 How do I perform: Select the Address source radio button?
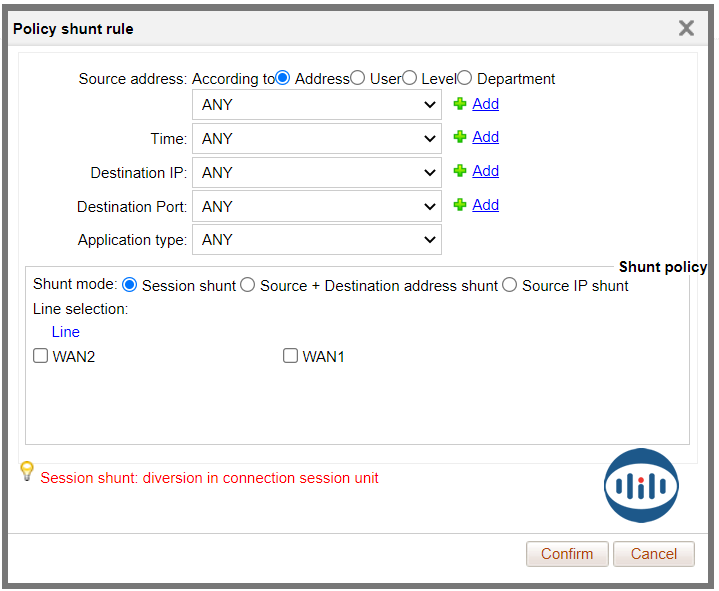click(x=283, y=78)
